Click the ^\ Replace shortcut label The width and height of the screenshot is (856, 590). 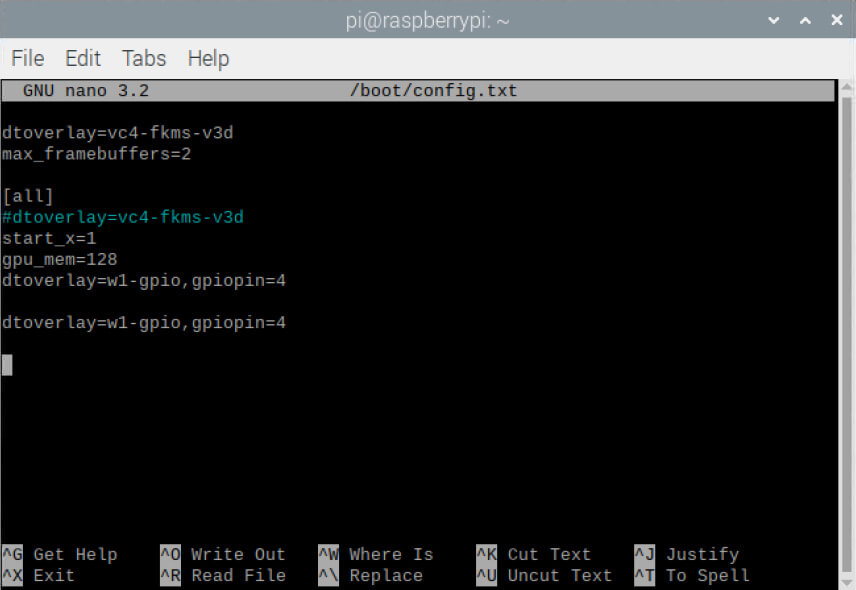[x=371, y=575]
